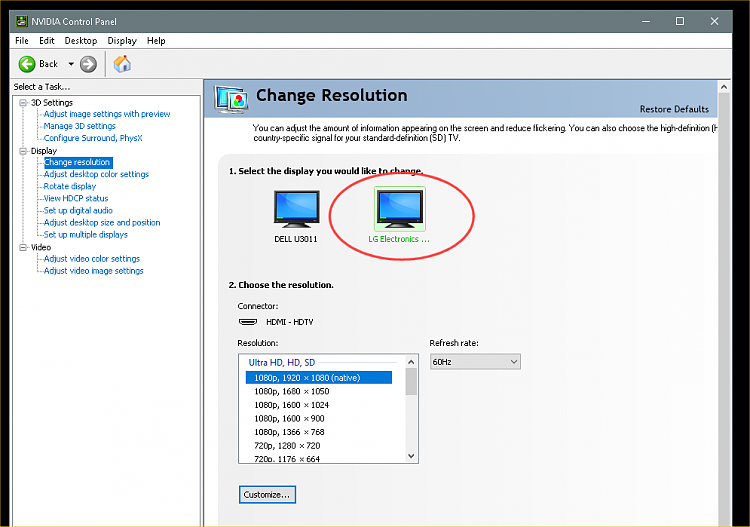Open Adjust desktop color settings
This screenshot has width=750, height=527.
(96, 174)
